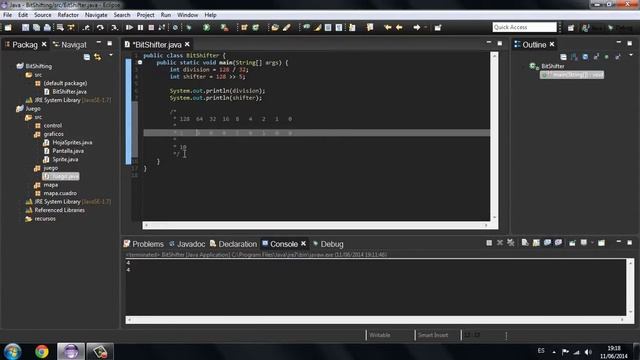Click the Resume playback icon in toolbar
This screenshot has width=640, height=360.
coord(129,27)
